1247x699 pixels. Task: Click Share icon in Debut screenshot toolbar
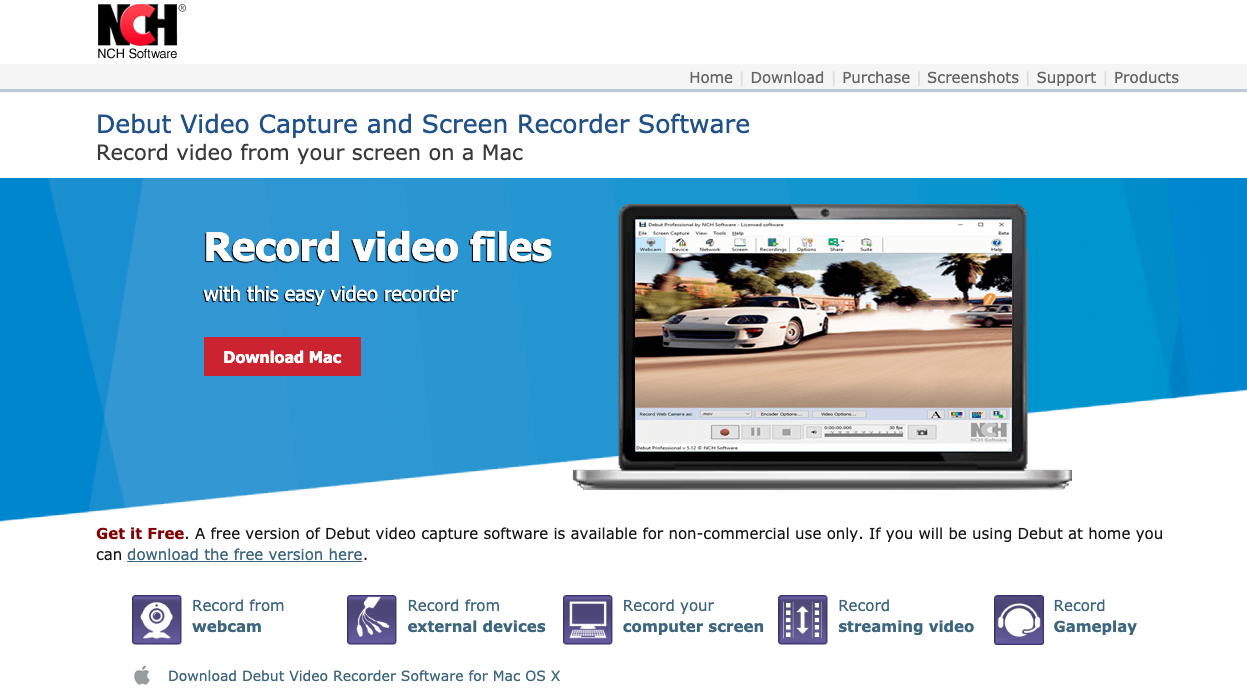[836, 244]
